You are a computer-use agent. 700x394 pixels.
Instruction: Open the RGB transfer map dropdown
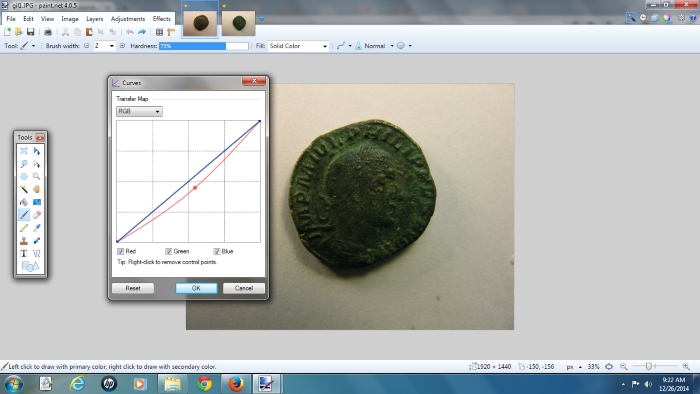(139, 112)
